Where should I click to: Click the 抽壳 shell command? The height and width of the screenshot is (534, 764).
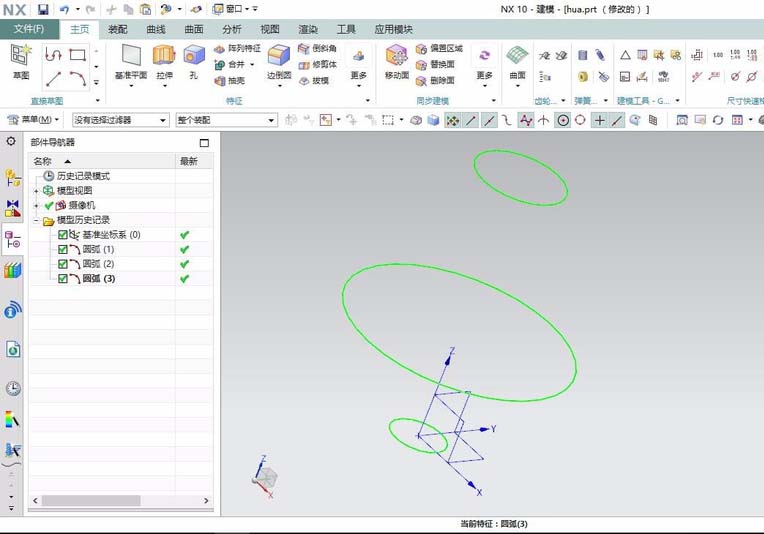[230, 80]
